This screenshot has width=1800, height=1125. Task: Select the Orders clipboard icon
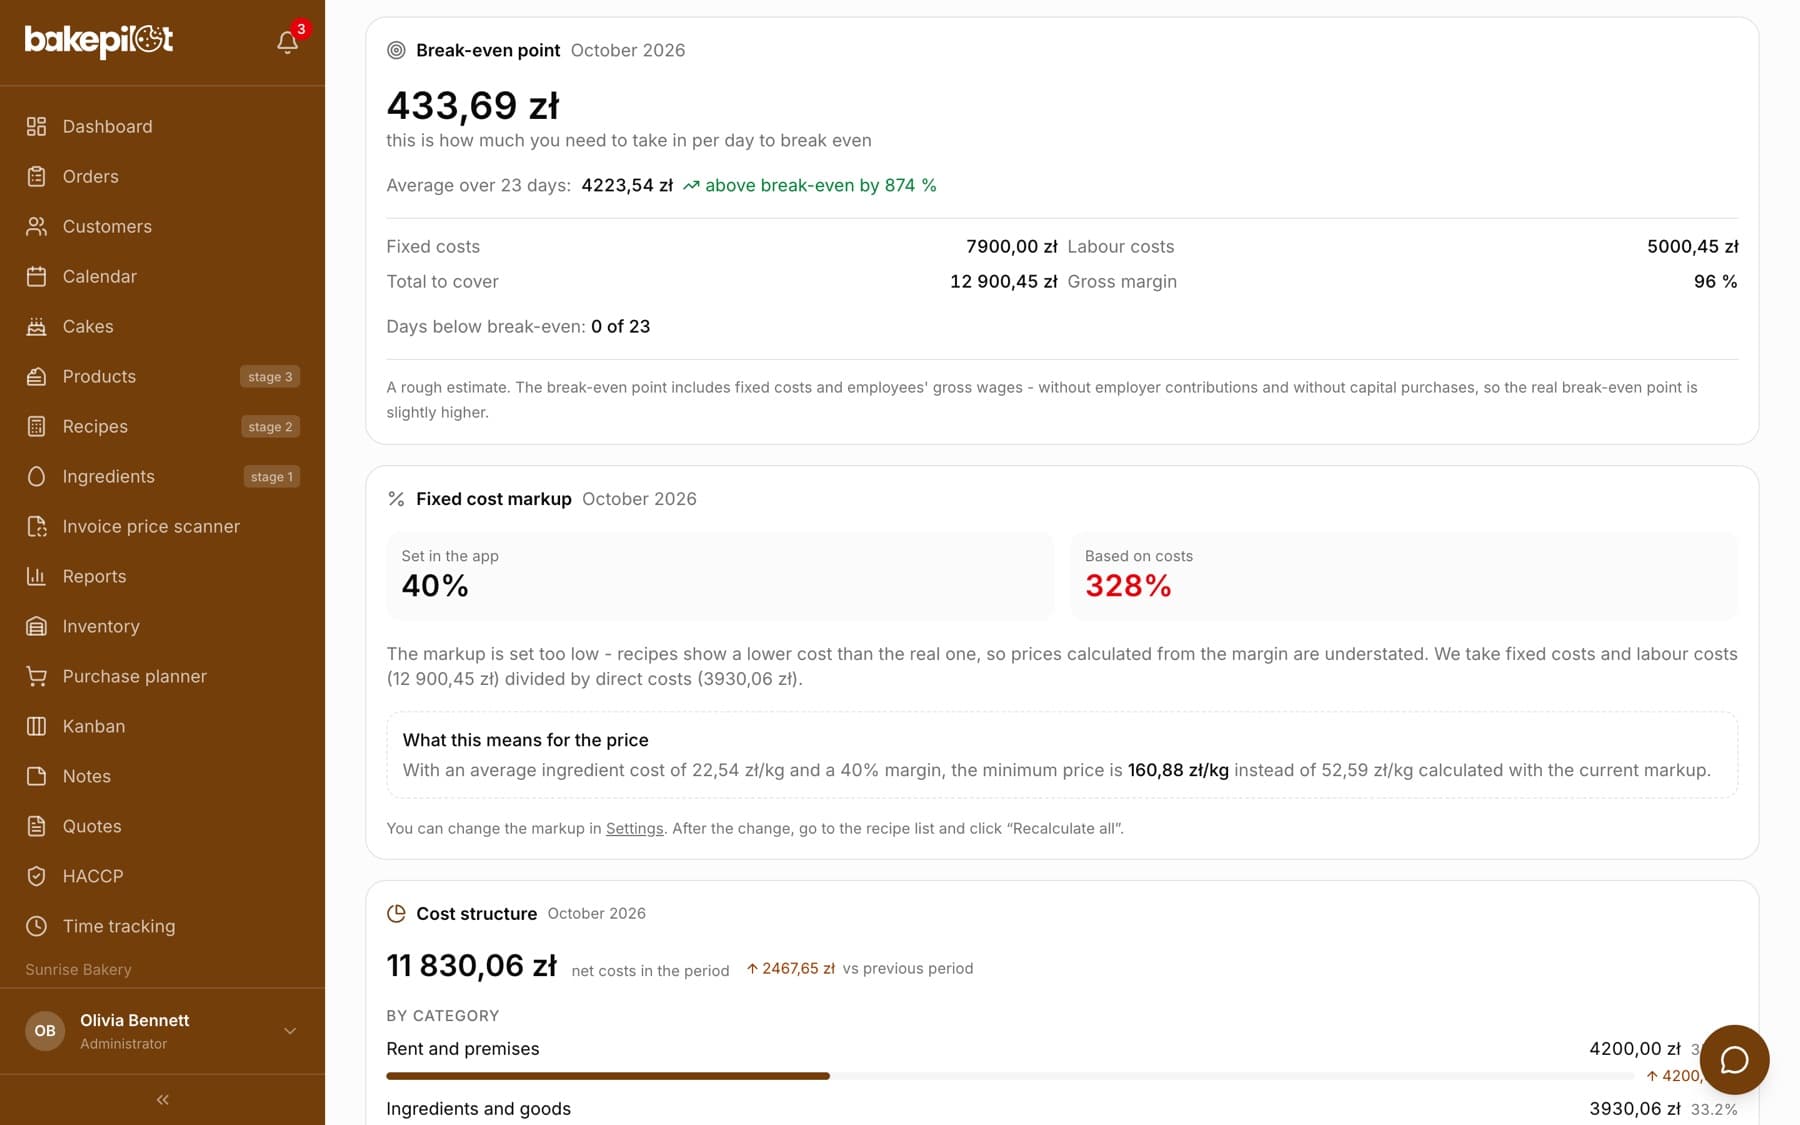pyautogui.click(x=37, y=176)
